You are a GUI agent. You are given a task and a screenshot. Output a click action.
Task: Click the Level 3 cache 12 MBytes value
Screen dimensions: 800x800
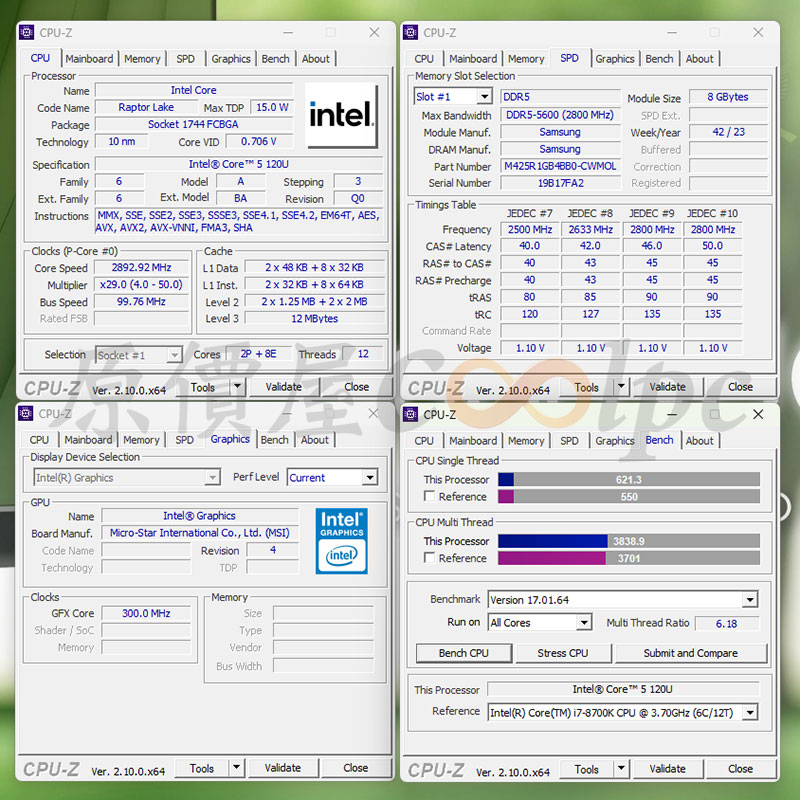point(314,318)
